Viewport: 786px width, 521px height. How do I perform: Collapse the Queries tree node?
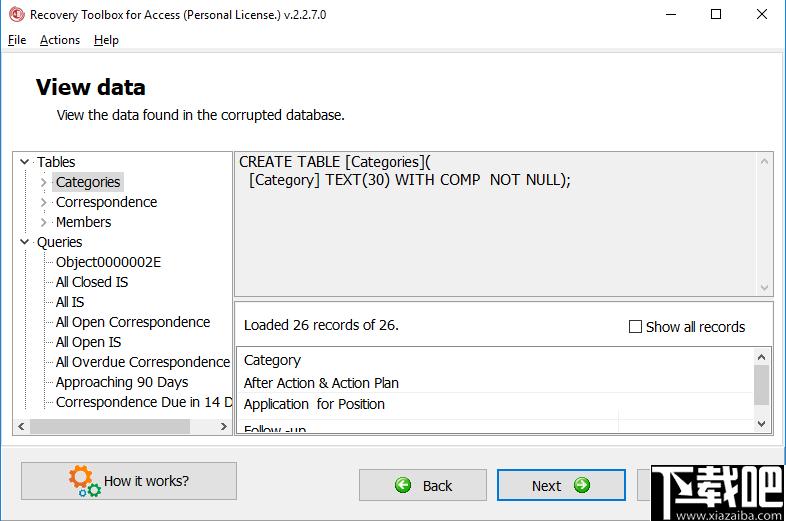(x=24, y=242)
